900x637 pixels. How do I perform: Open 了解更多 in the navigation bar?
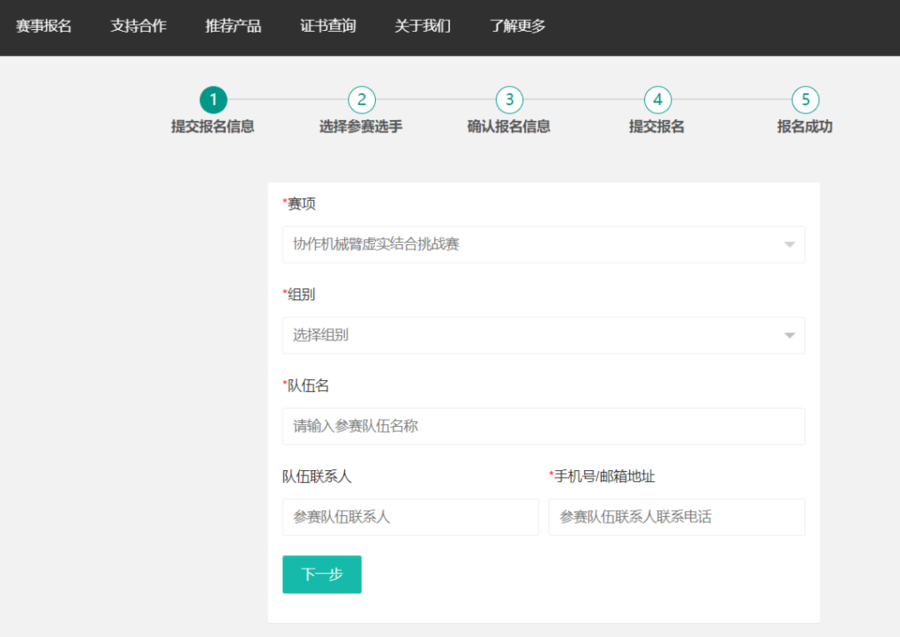pos(518,26)
